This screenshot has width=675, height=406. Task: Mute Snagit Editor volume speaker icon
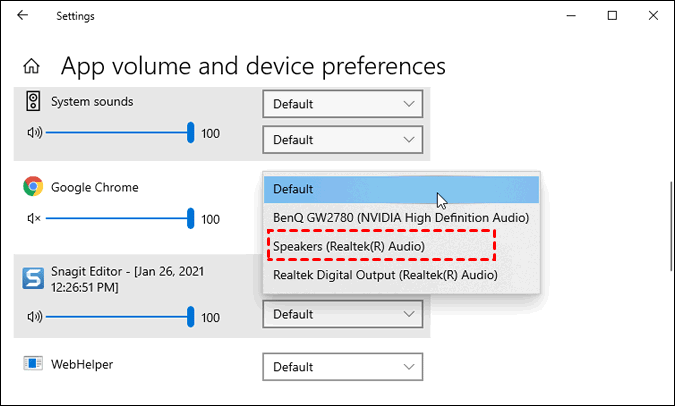tap(34, 317)
